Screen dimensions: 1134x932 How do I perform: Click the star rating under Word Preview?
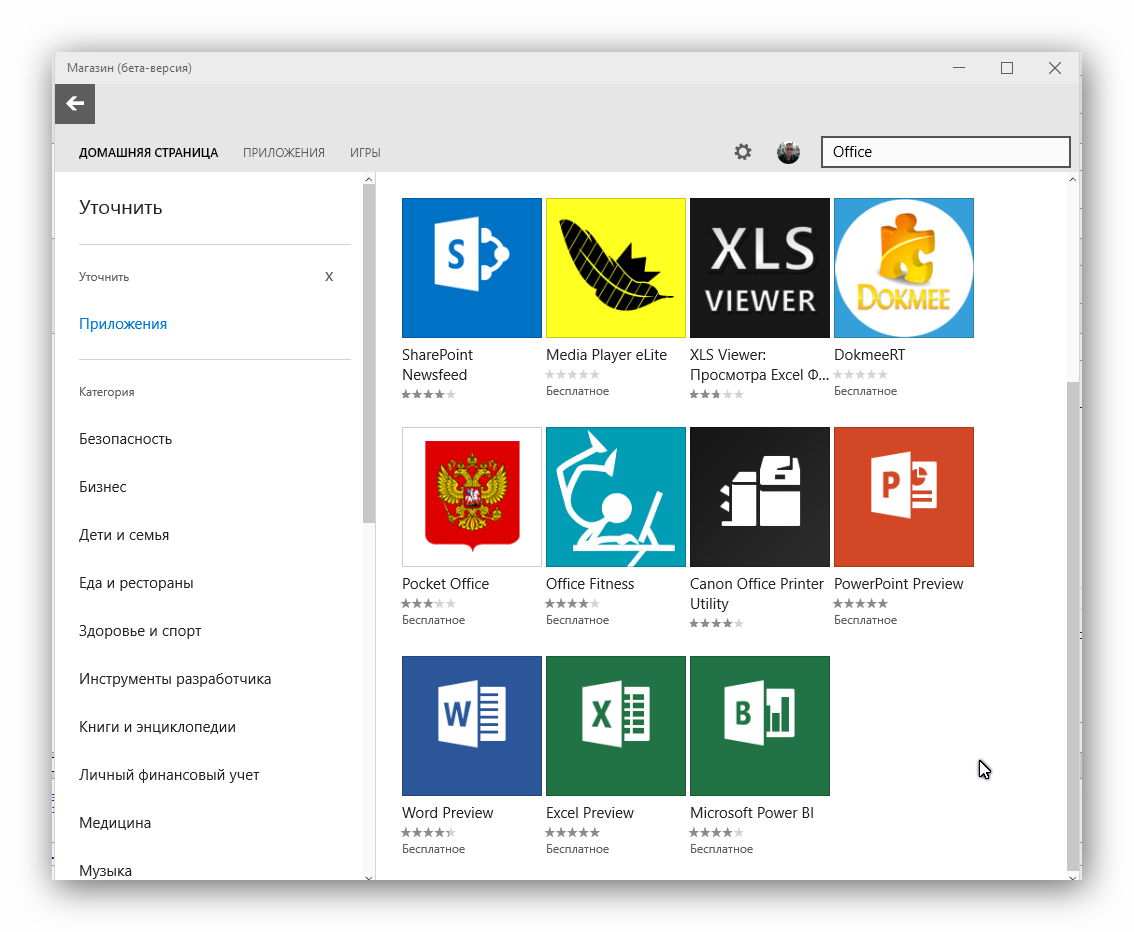(429, 833)
